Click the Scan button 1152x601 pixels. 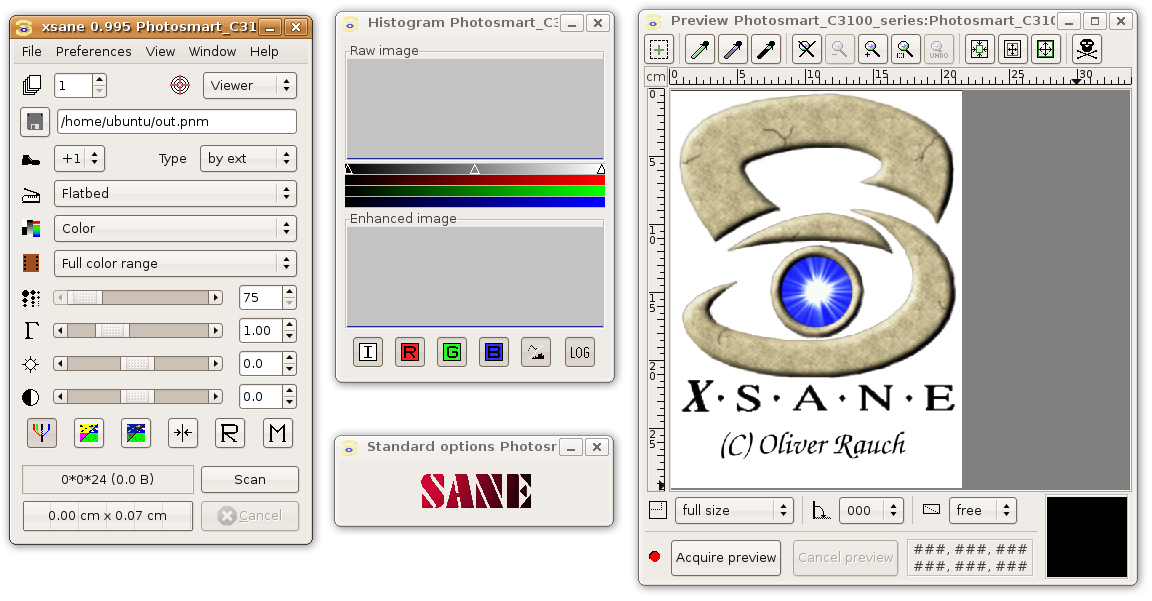coord(249,479)
